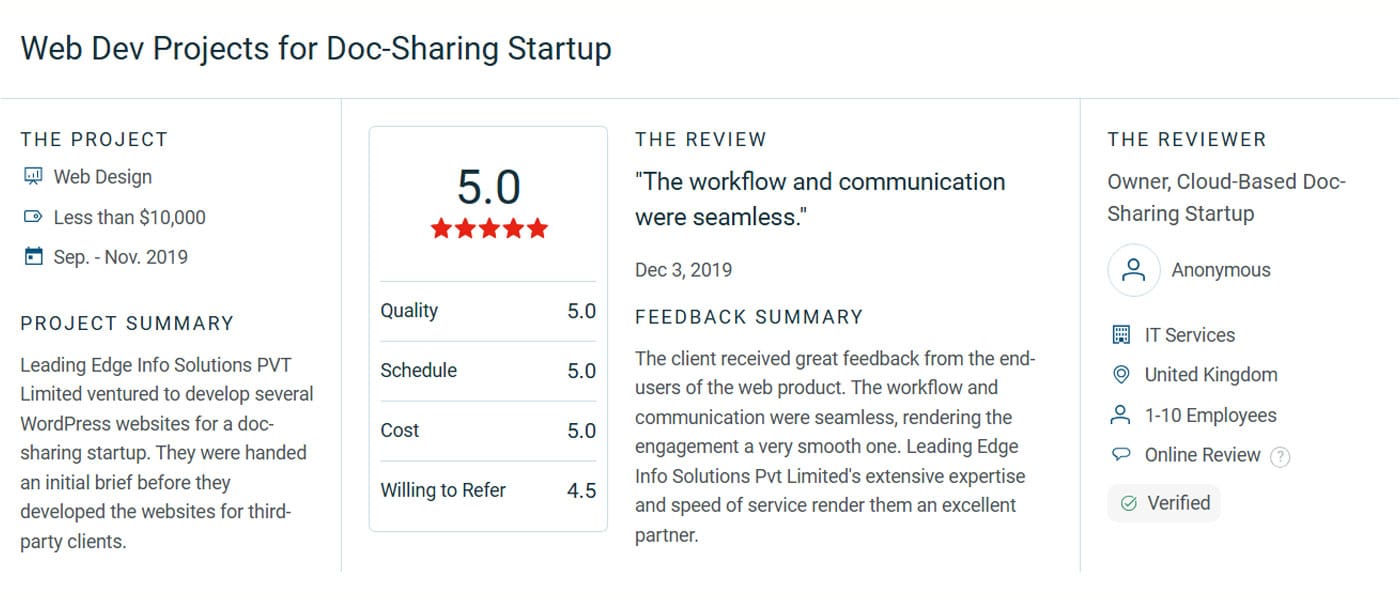Click the Anonymous reviewer avatar icon
The image size is (1400, 600).
tap(1133, 269)
